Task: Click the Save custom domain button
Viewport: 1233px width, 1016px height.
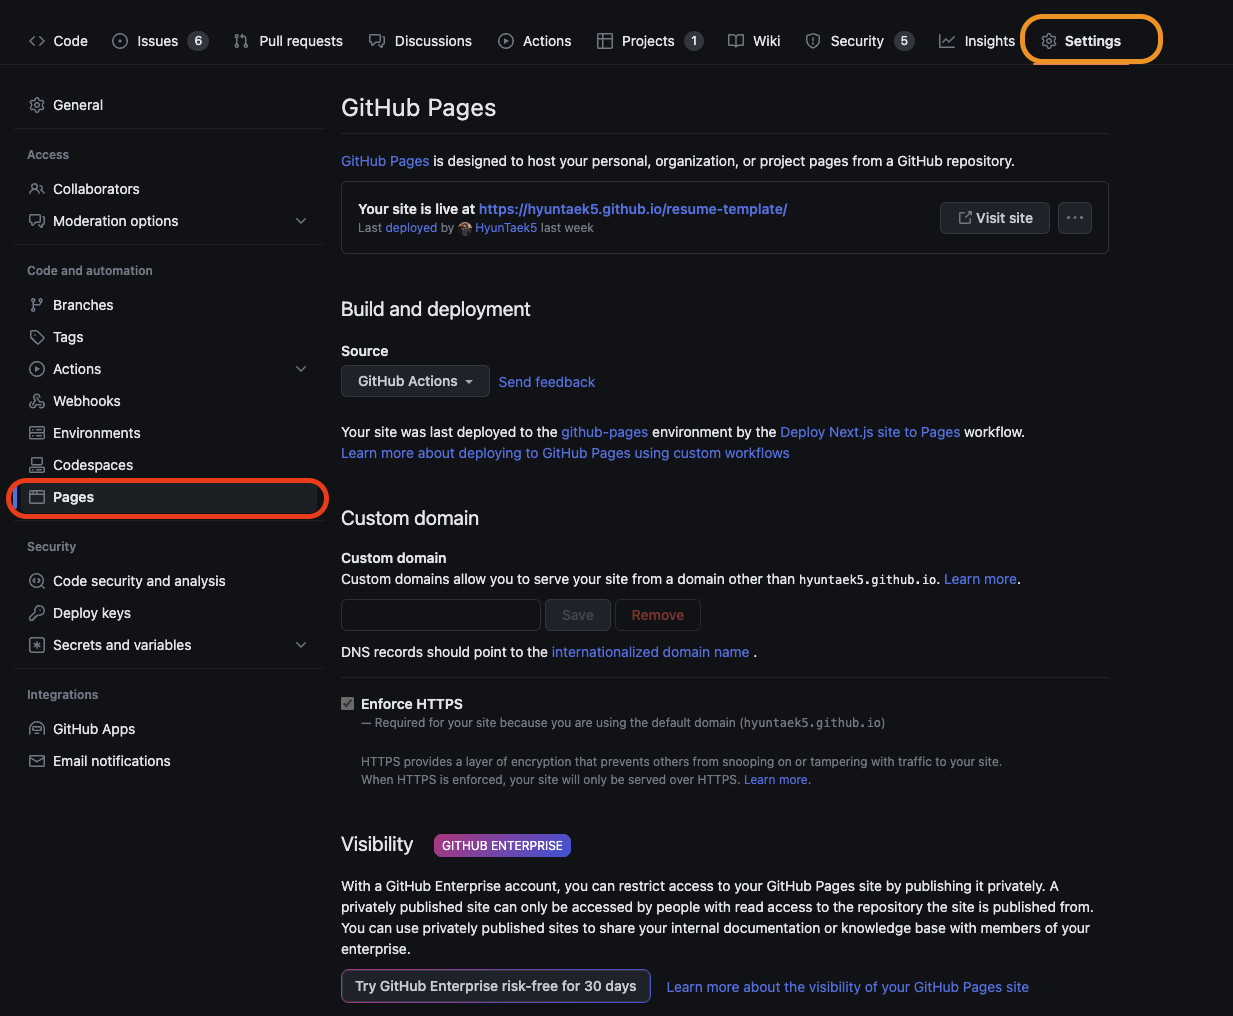Action: (x=578, y=615)
